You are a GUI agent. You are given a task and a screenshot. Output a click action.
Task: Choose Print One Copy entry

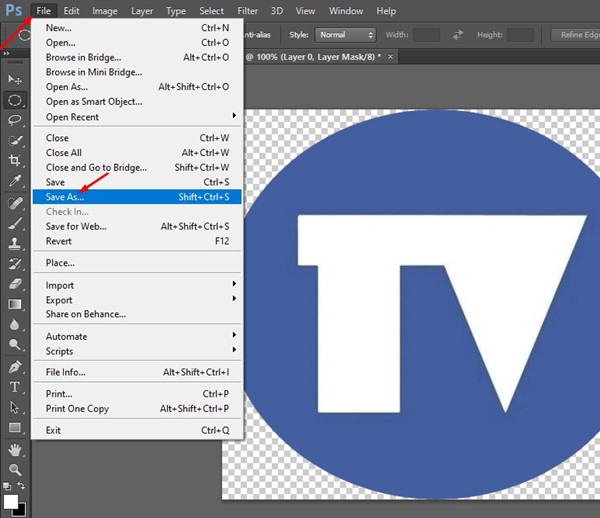[x=137, y=409]
